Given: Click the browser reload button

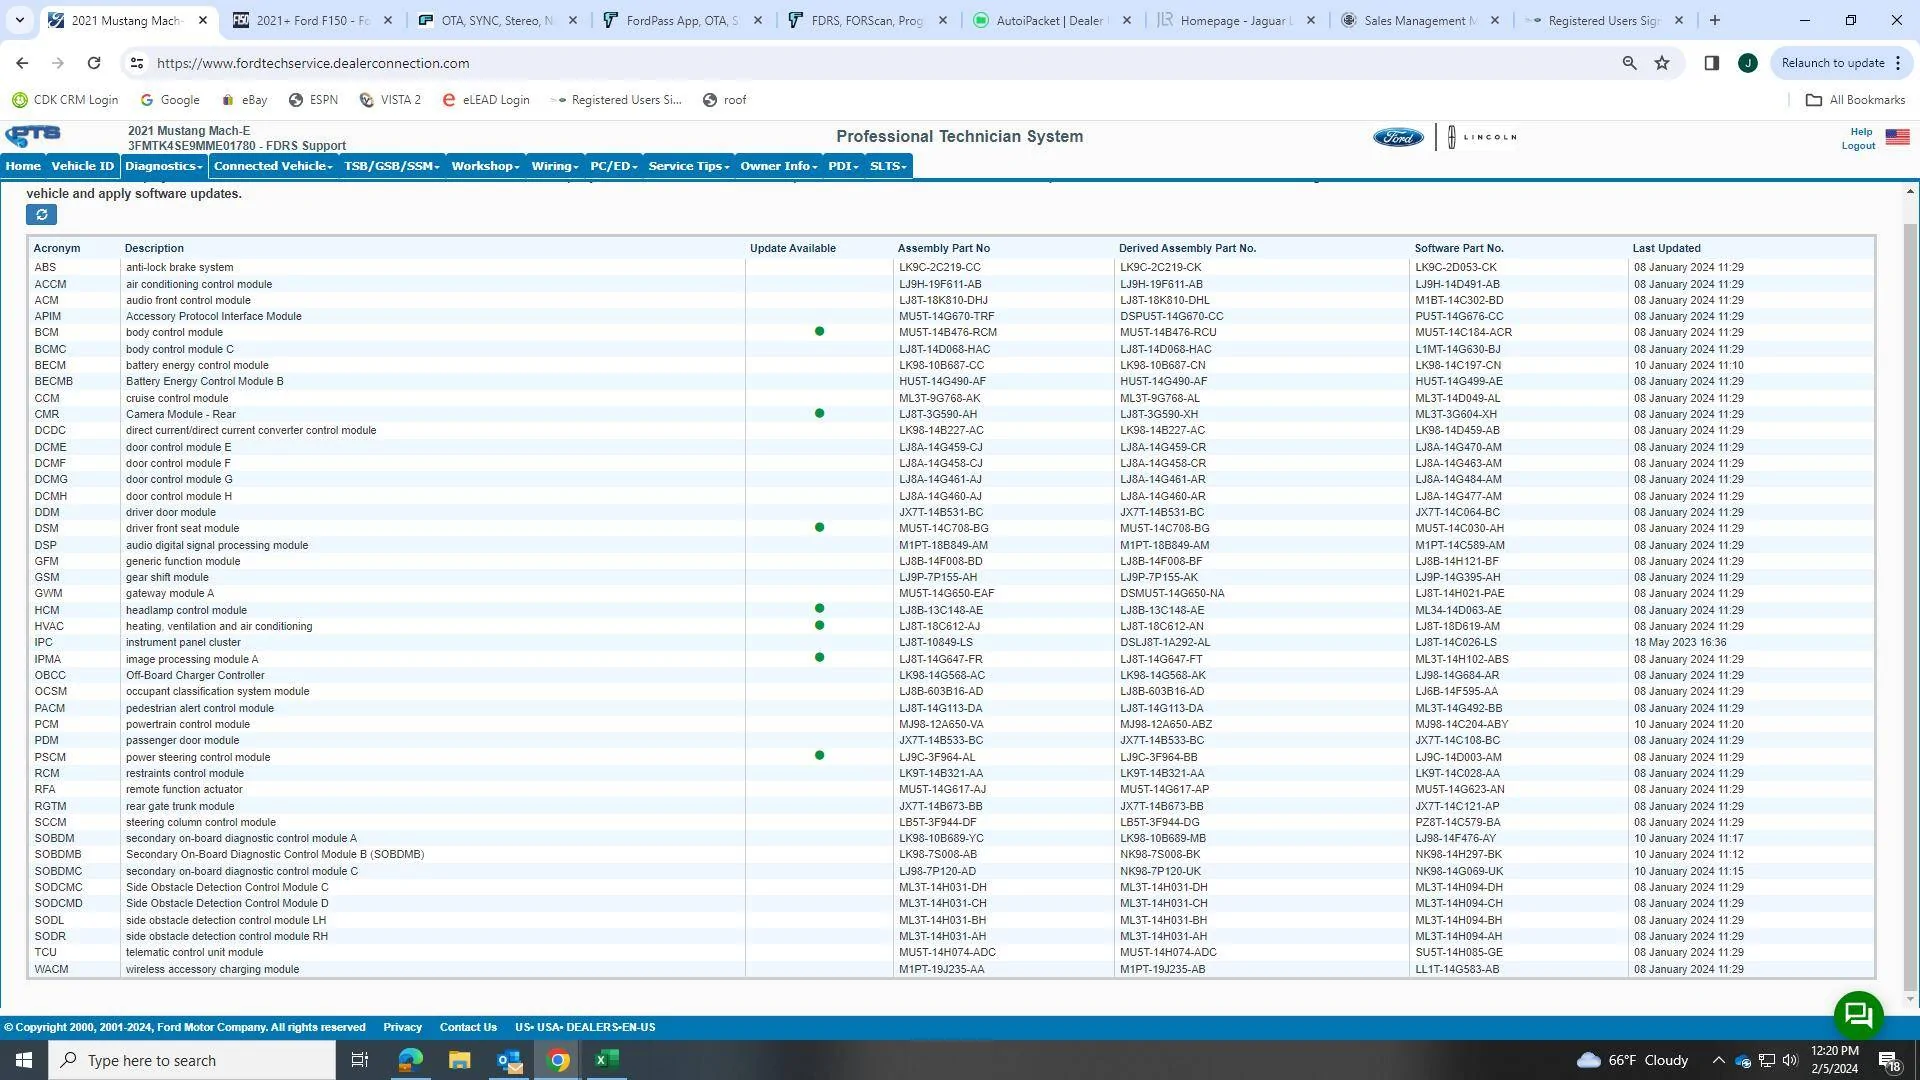Looking at the screenshot, I should point(94,63).
